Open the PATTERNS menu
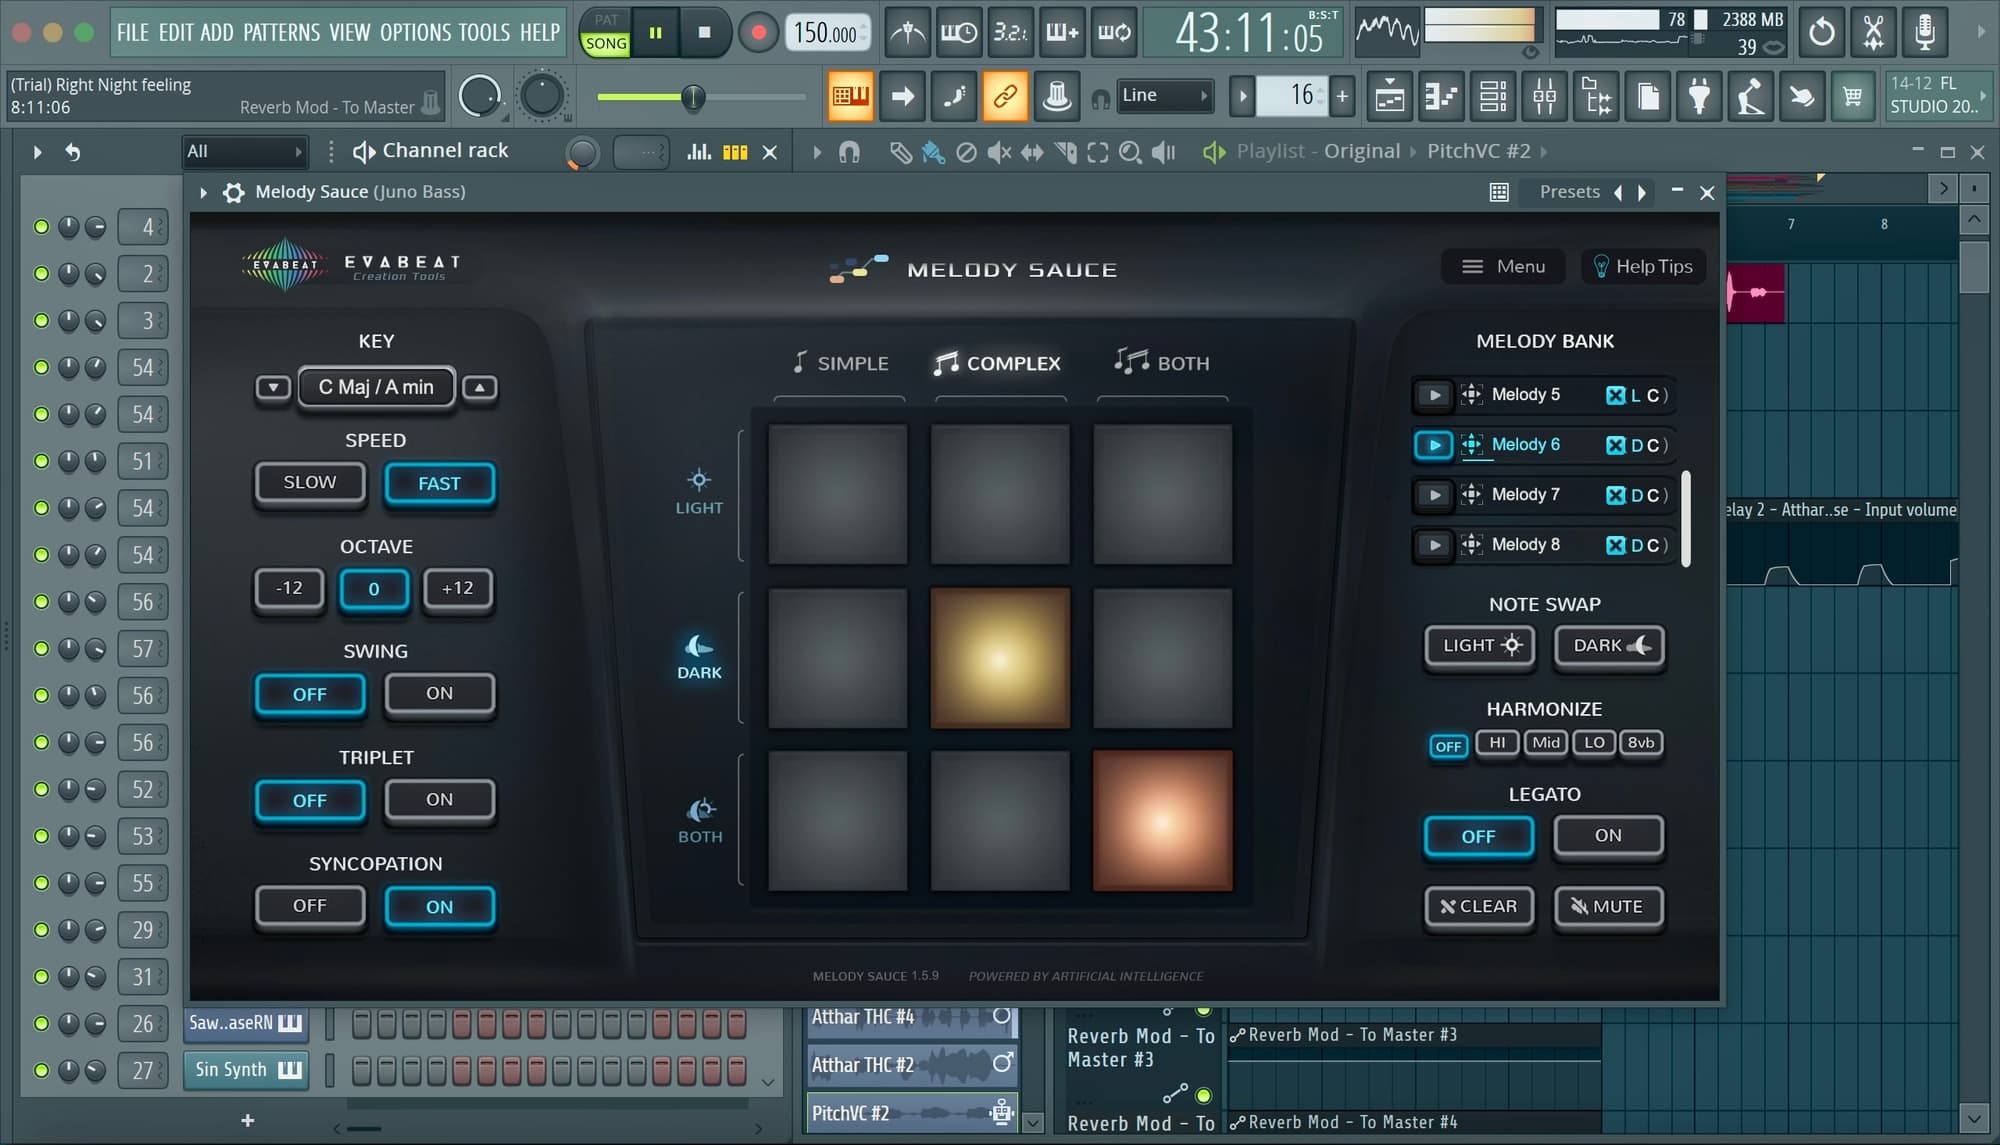Image resolution: width=2000 pixels, height=1145 pixels. point(282,32)
